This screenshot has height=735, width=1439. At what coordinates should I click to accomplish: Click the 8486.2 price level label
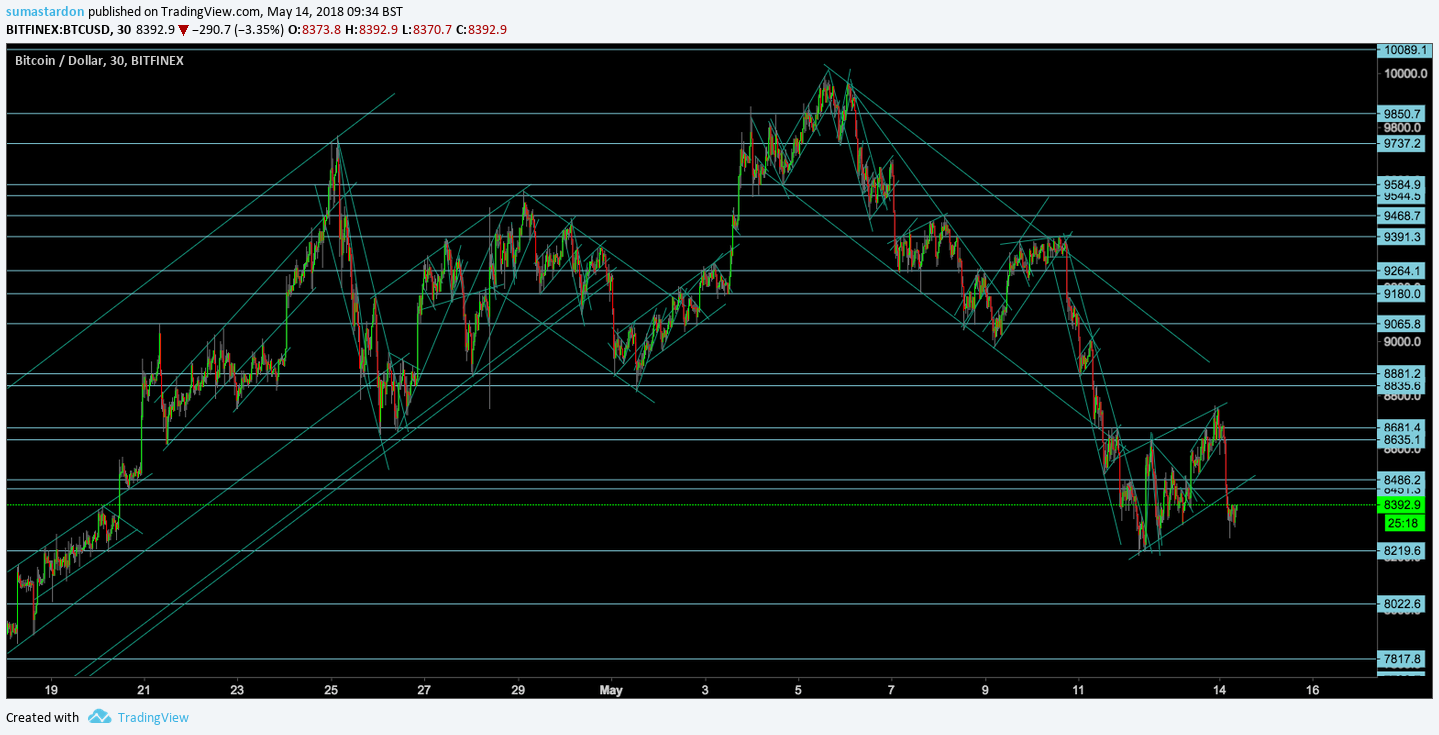pos(1402,480)
